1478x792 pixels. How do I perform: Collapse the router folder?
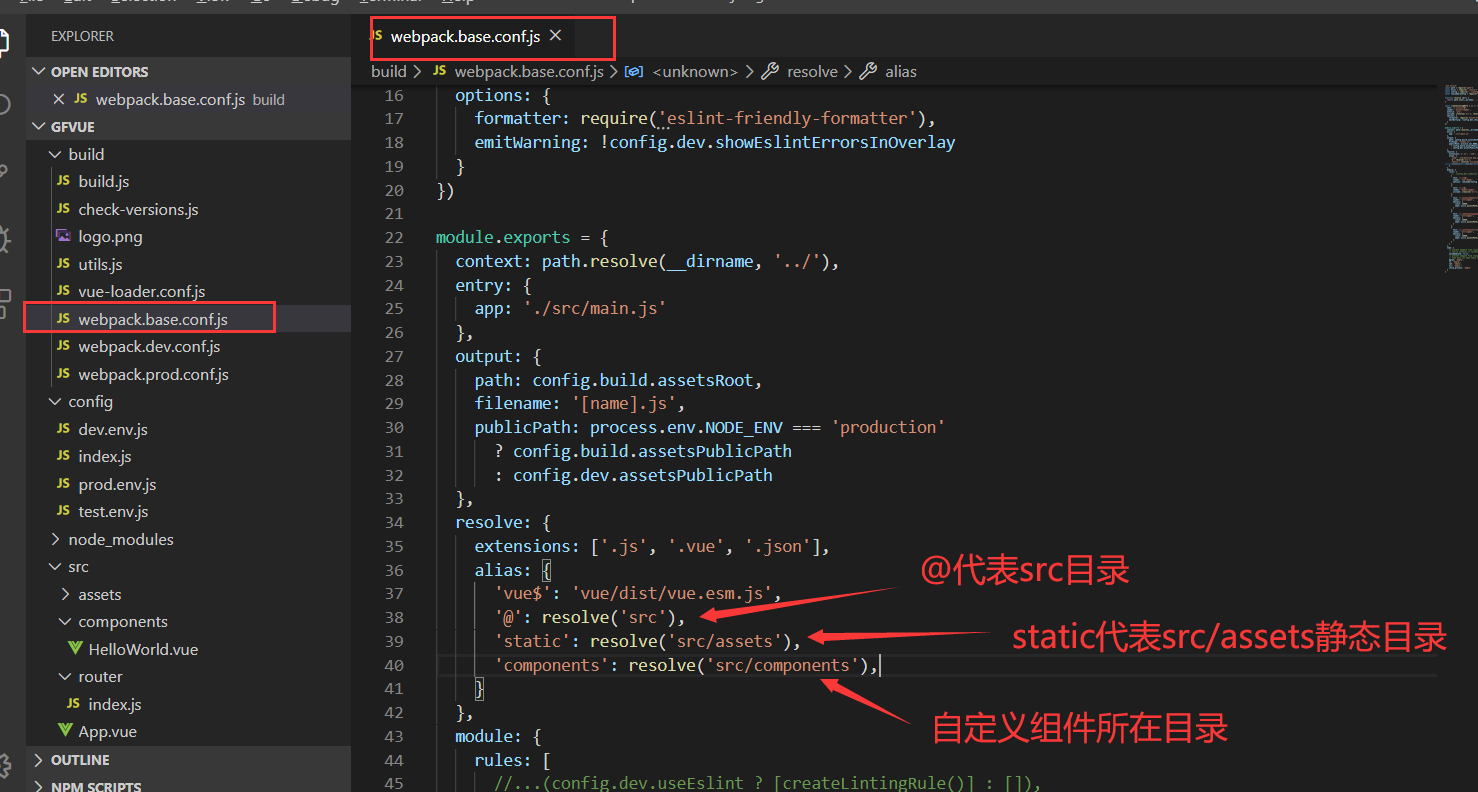pyautogui.click(x=65, y=676)
